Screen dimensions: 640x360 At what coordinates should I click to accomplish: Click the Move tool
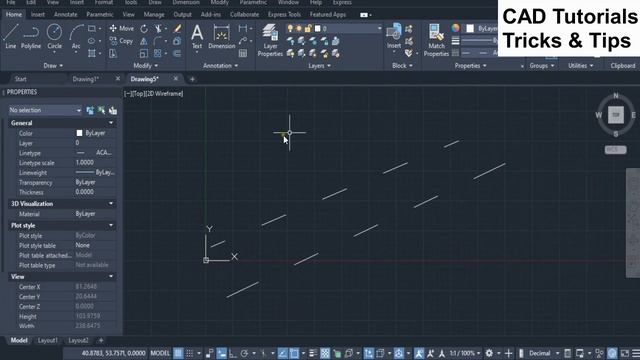point(122,29)
